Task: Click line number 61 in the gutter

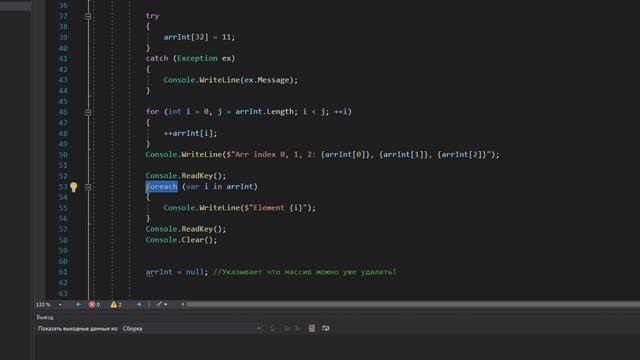Action: click(x=62, y=272)
